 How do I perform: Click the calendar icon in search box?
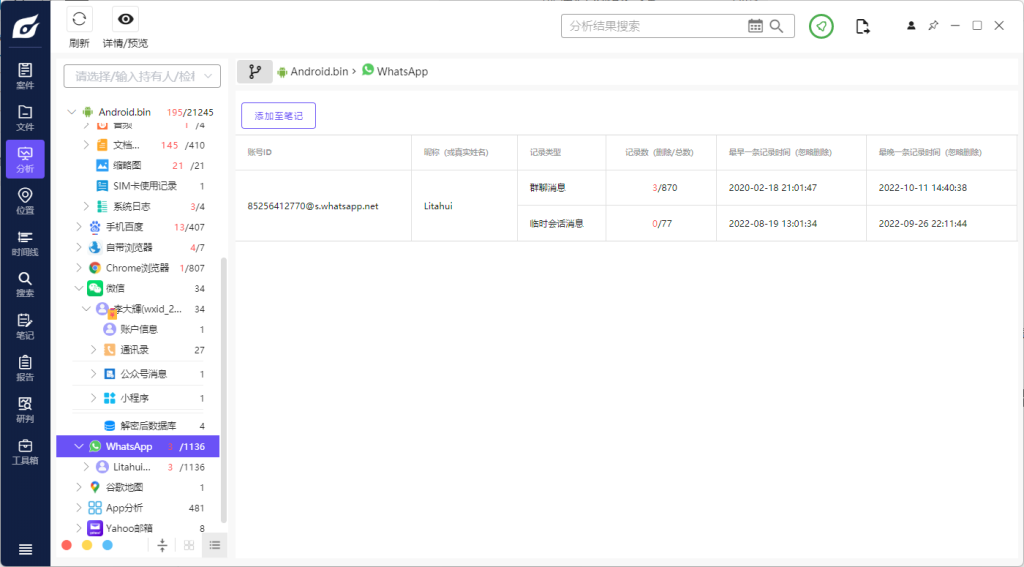755,26
